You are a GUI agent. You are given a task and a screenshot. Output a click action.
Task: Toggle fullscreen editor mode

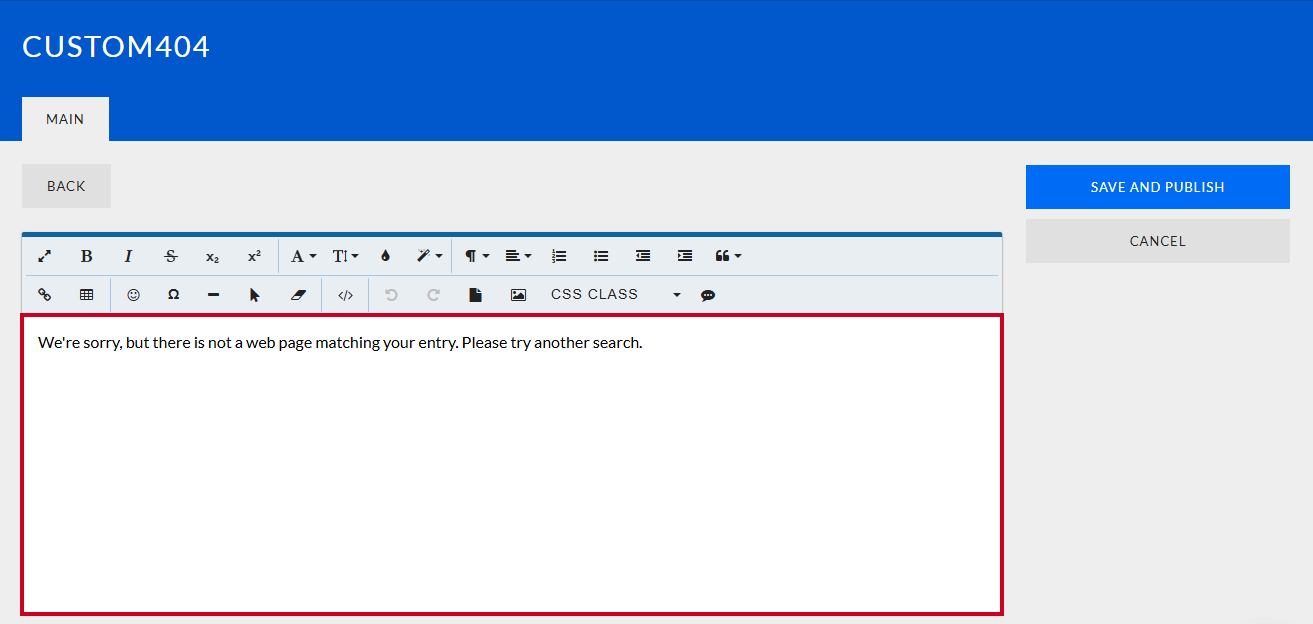click(x=44, y=256)
